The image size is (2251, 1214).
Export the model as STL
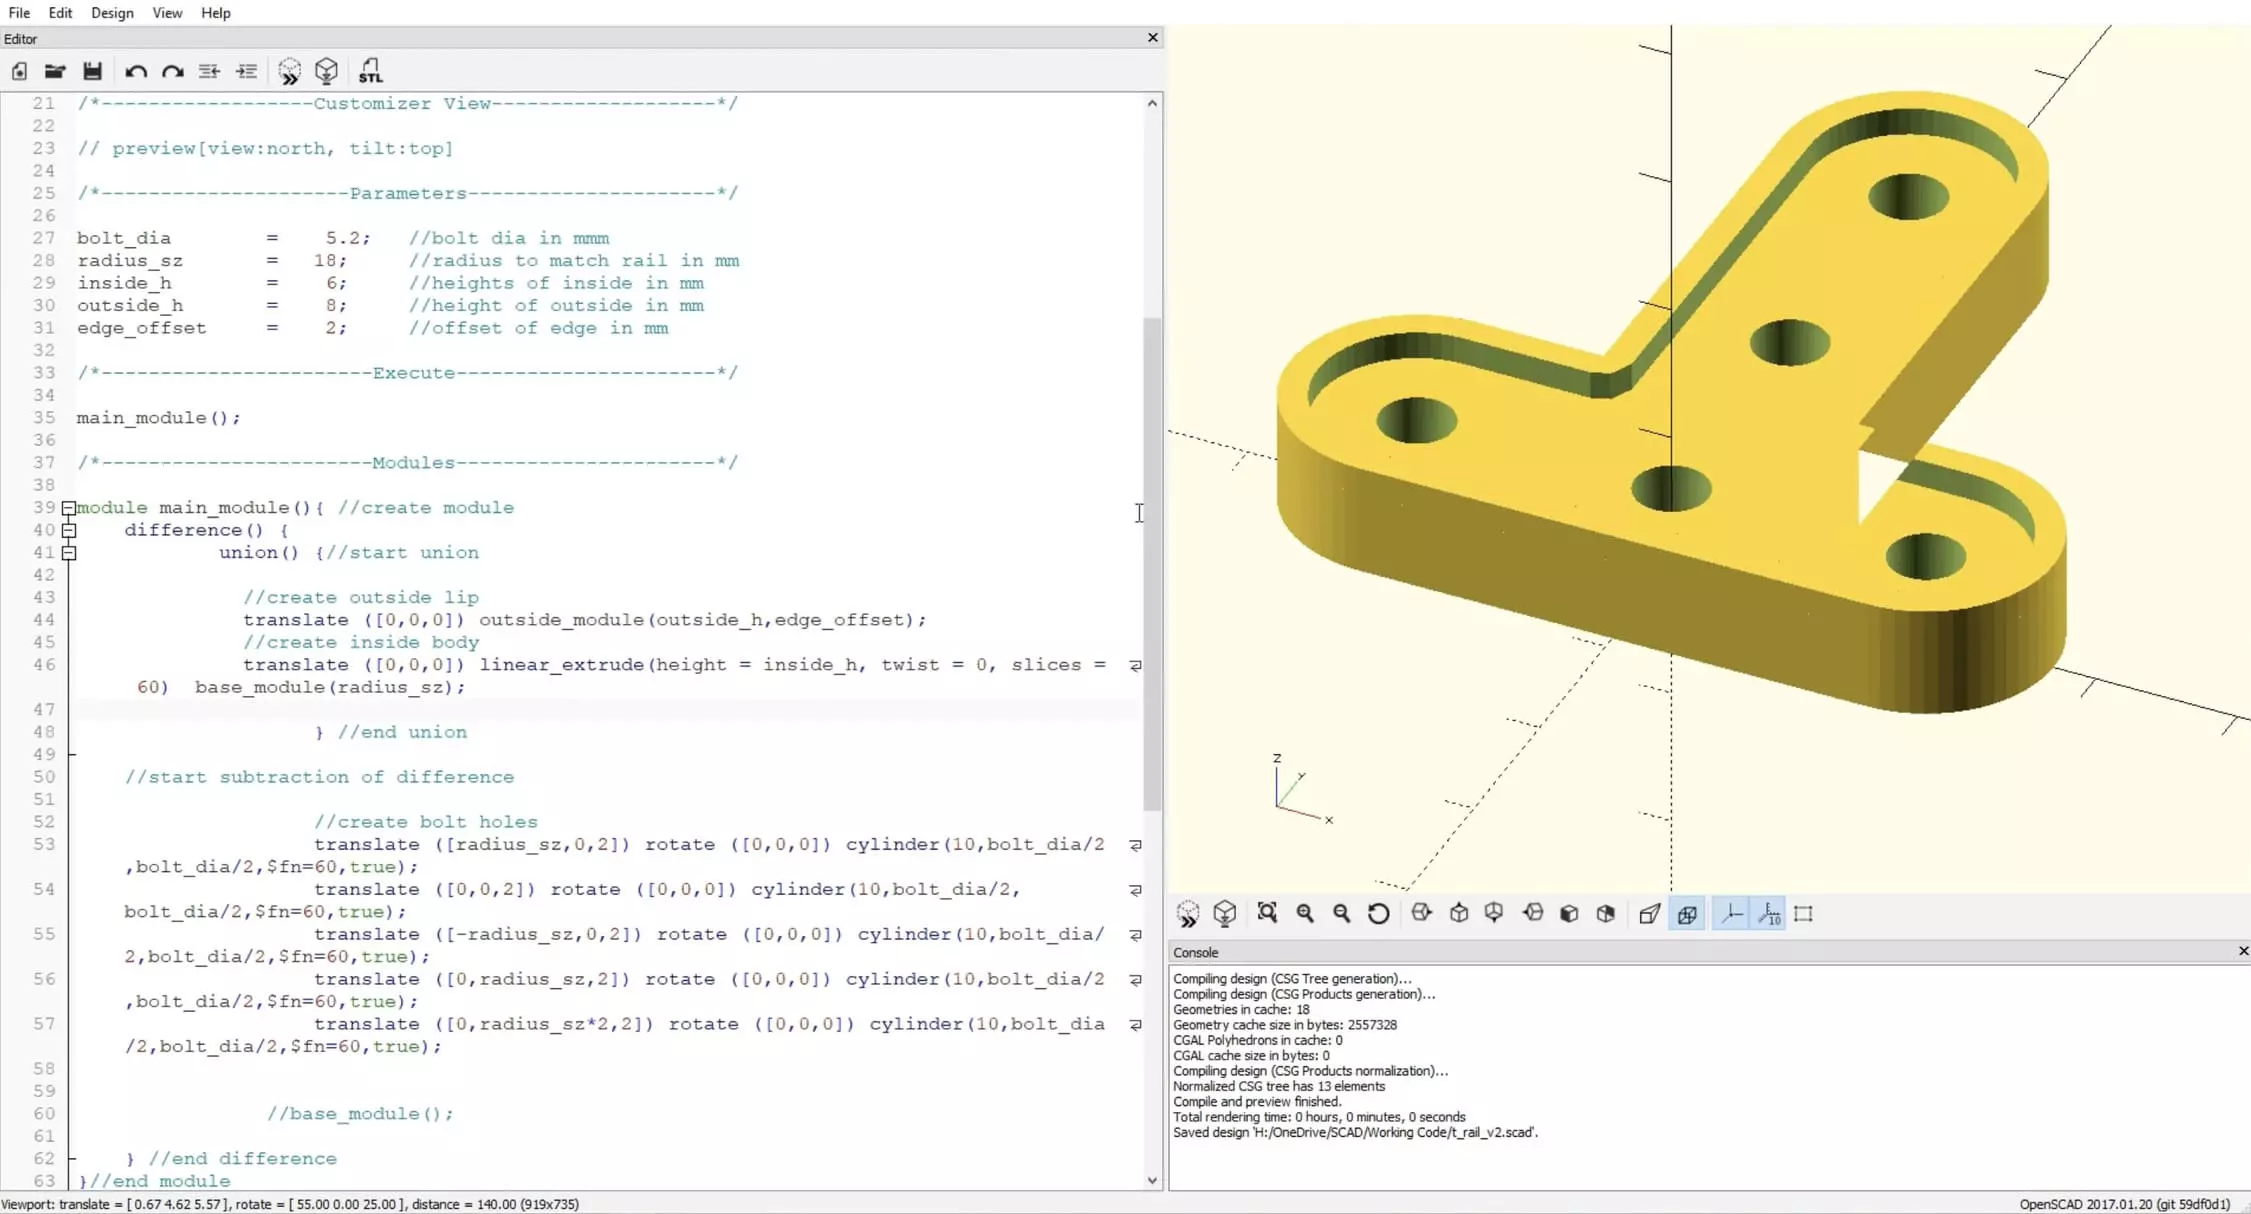pyautogui.click(x=370, y=71)
